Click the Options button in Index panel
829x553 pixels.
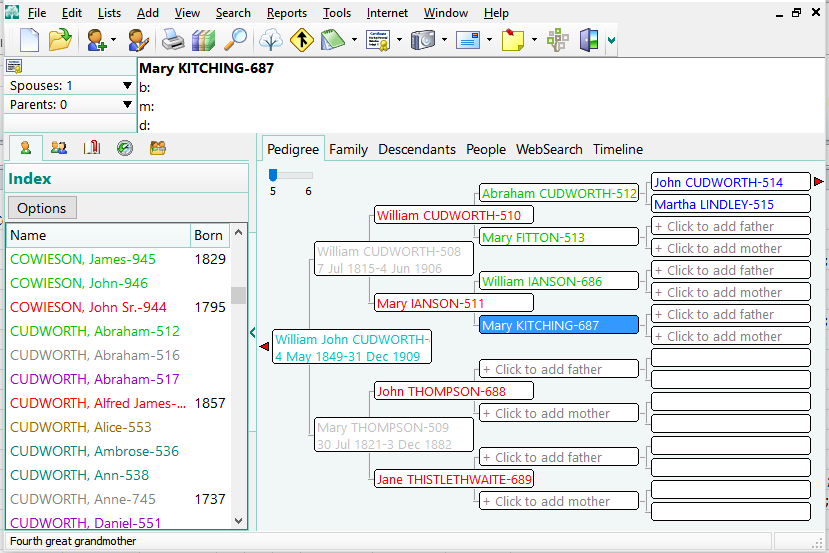42,208
